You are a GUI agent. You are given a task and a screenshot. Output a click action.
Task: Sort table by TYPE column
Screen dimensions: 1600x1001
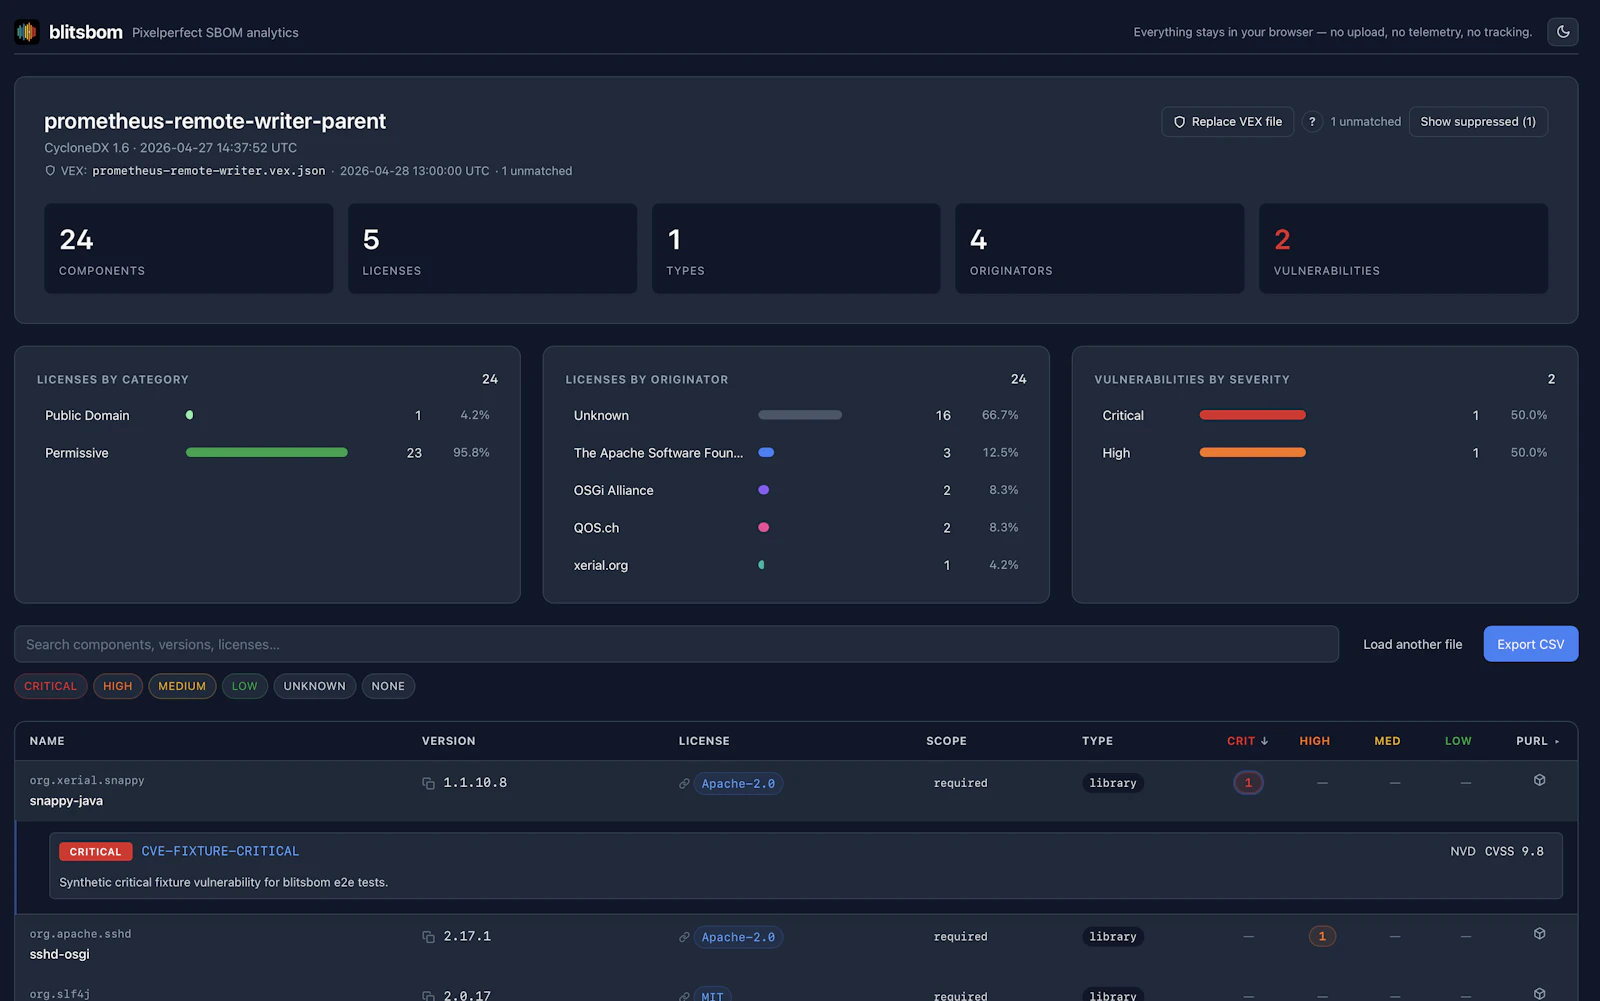pos(1097,741)
